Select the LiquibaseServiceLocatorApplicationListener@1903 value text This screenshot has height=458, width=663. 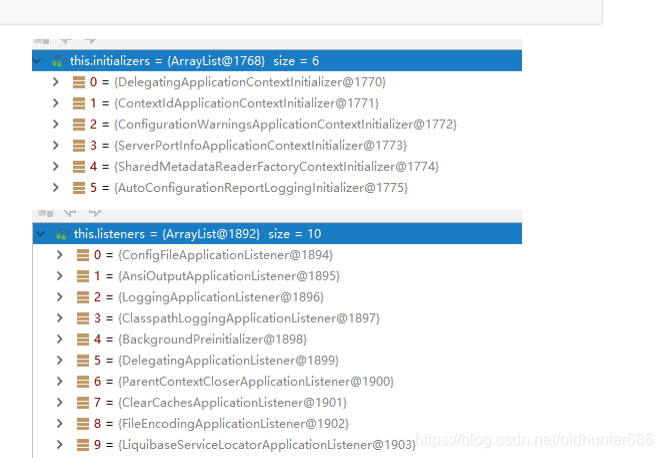point(267,445)
